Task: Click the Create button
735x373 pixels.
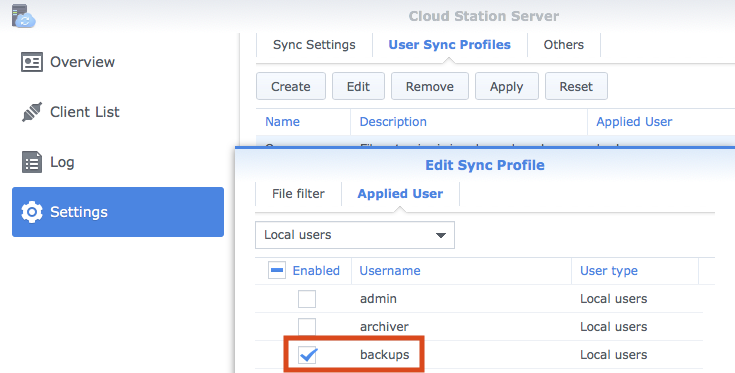Action: pyautogui.click(x=291, y=86)
